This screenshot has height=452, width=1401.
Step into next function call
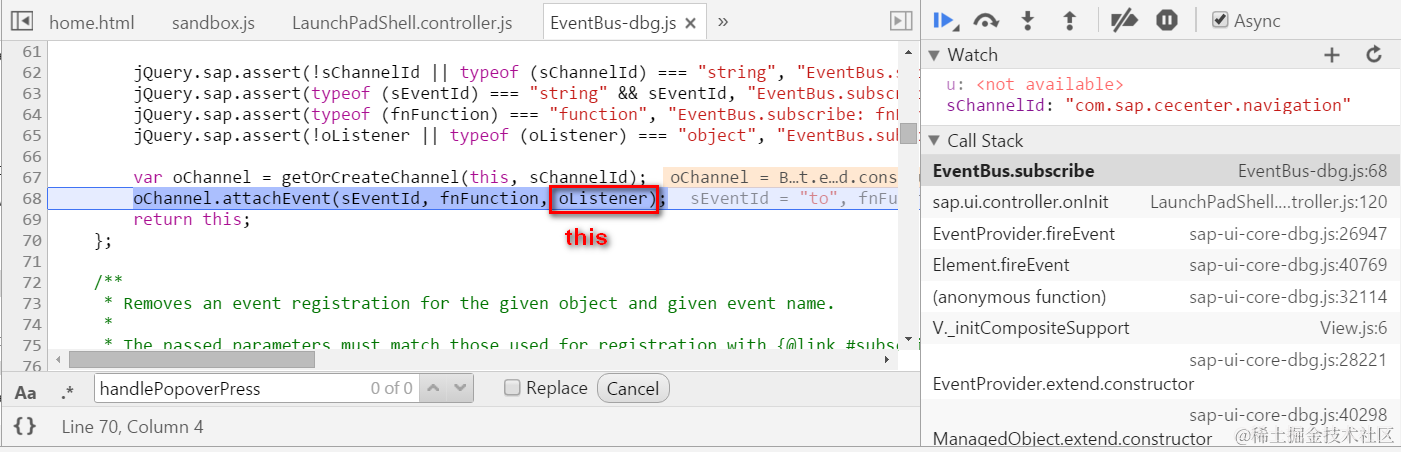(x=1028, y=20)
